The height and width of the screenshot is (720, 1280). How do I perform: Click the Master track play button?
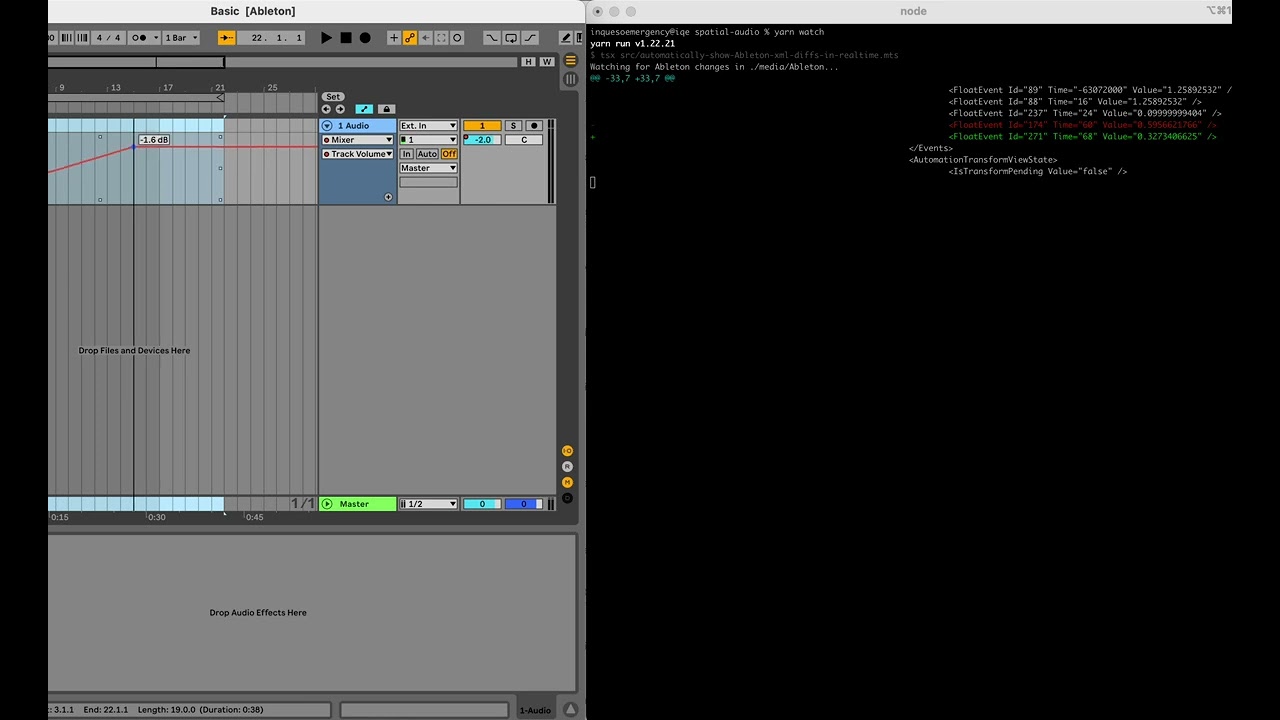327,504
